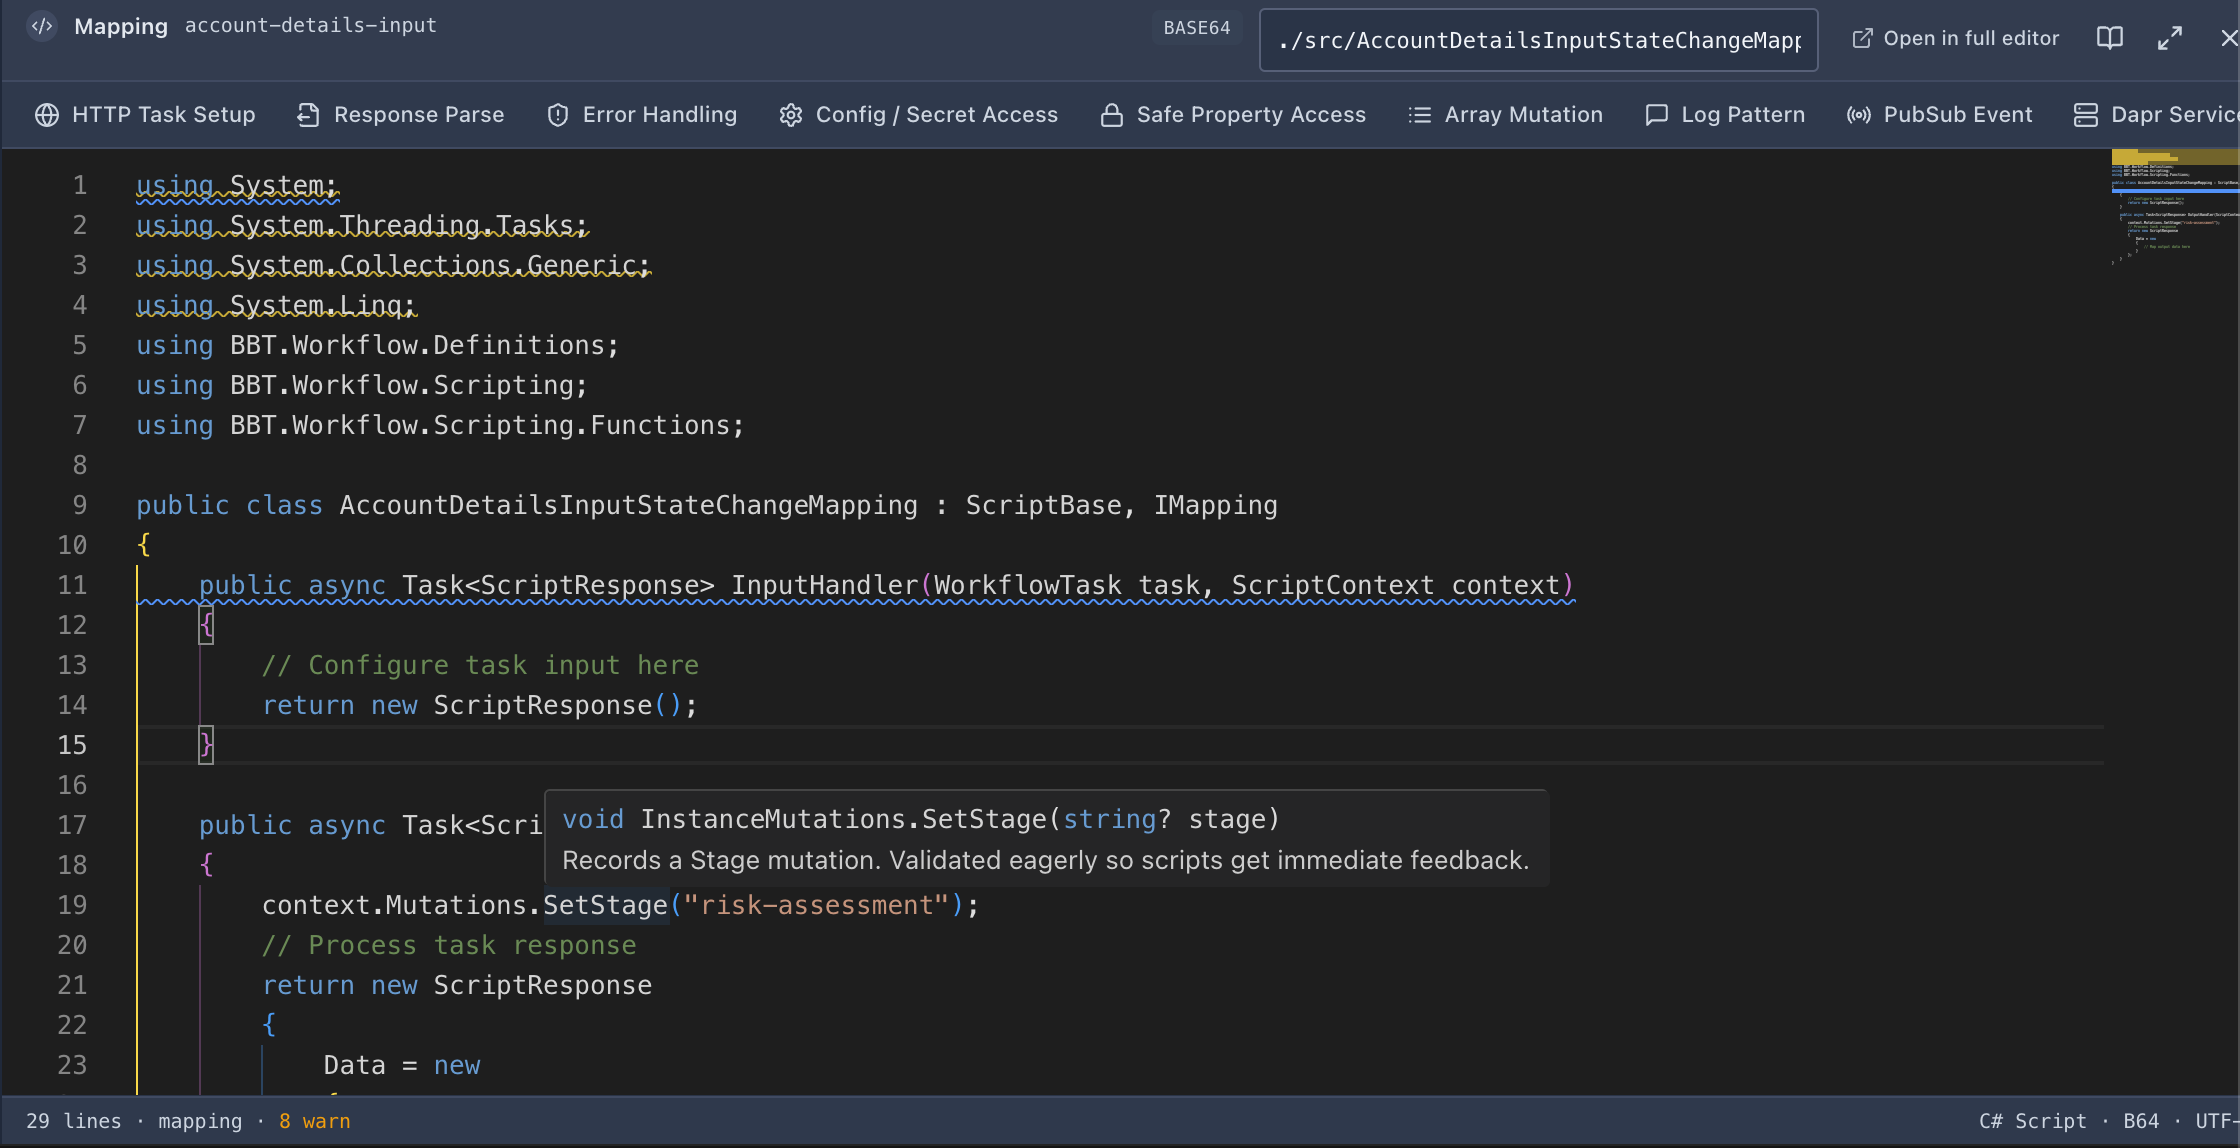This screenshot has width=2240, height=1148.
Task: Insert the Error Handling snippet
Action: click(x=642, y=115)
